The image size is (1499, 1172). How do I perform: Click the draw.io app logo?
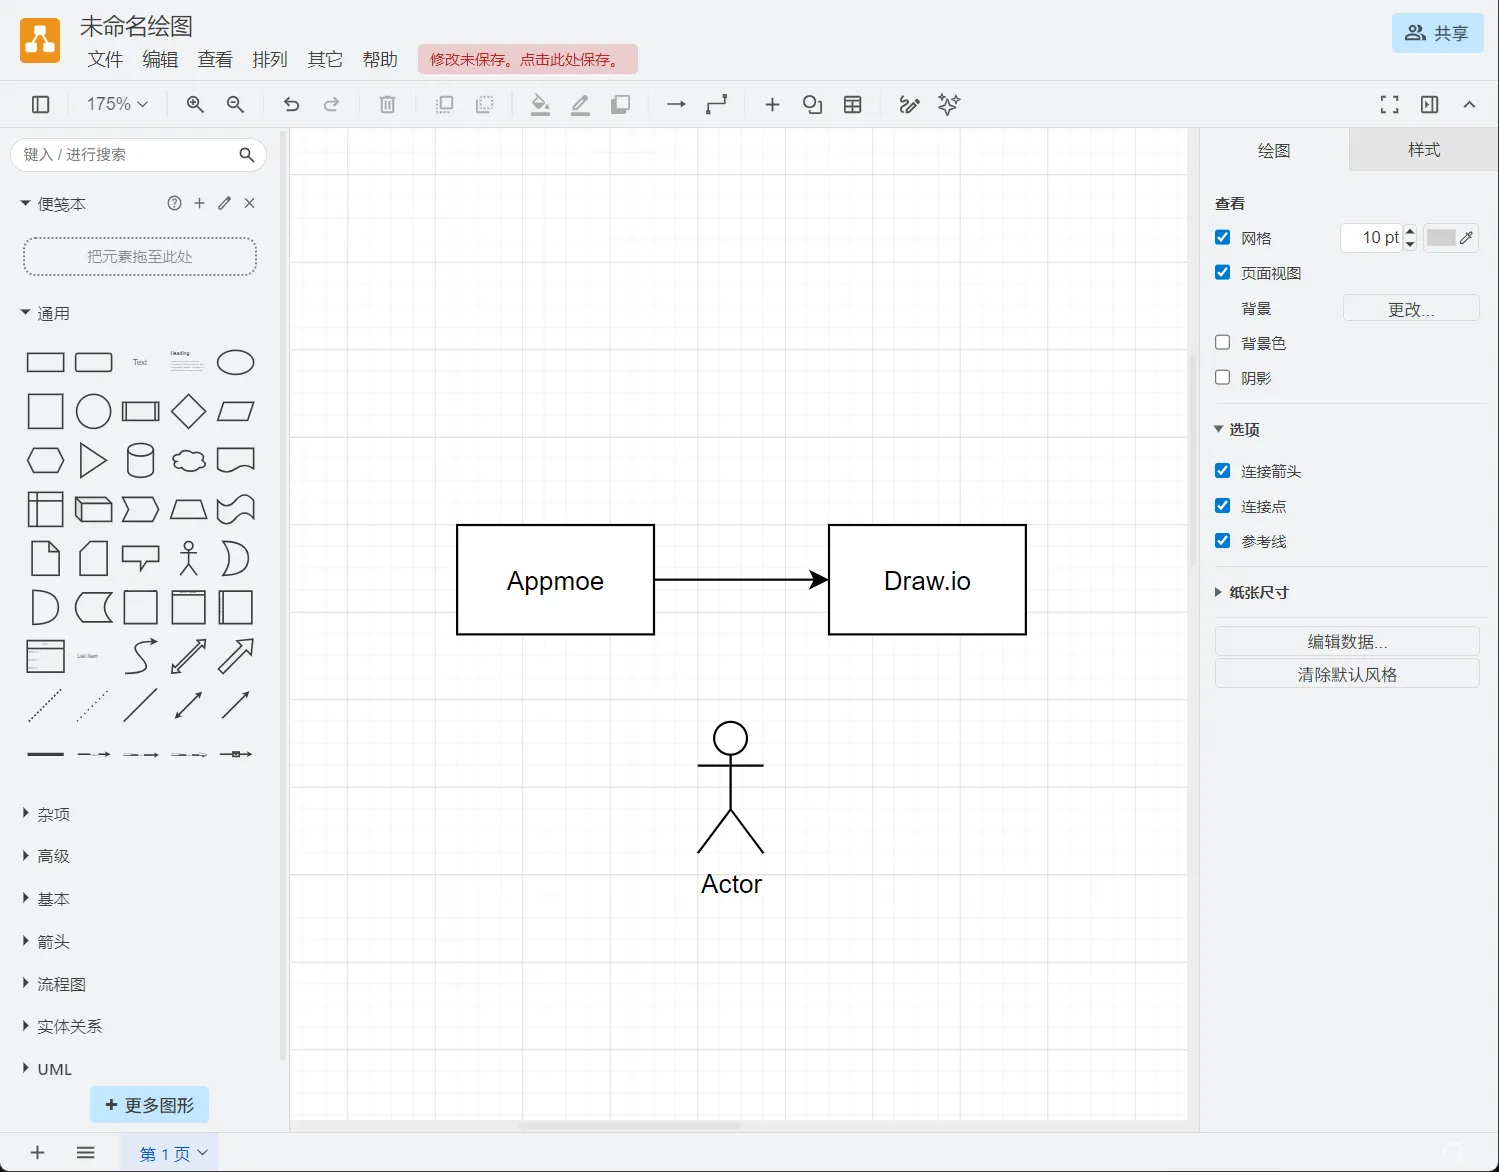(40, 41)
